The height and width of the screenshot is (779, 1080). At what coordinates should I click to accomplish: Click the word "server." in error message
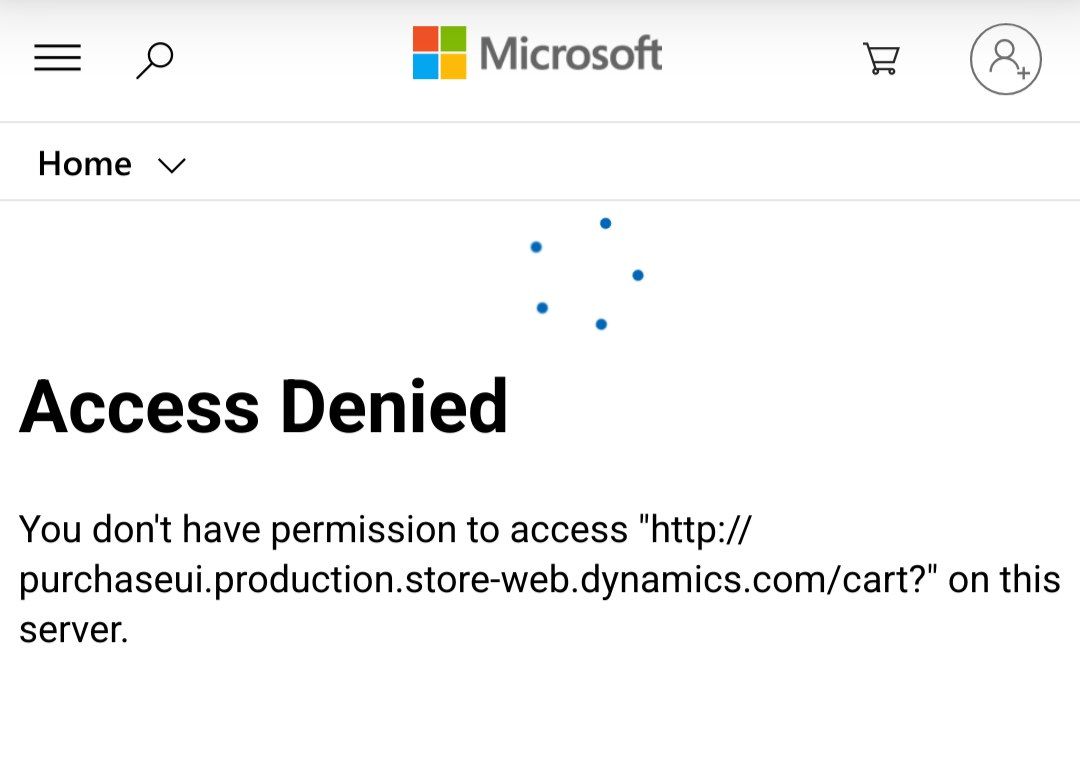(74, 630)
